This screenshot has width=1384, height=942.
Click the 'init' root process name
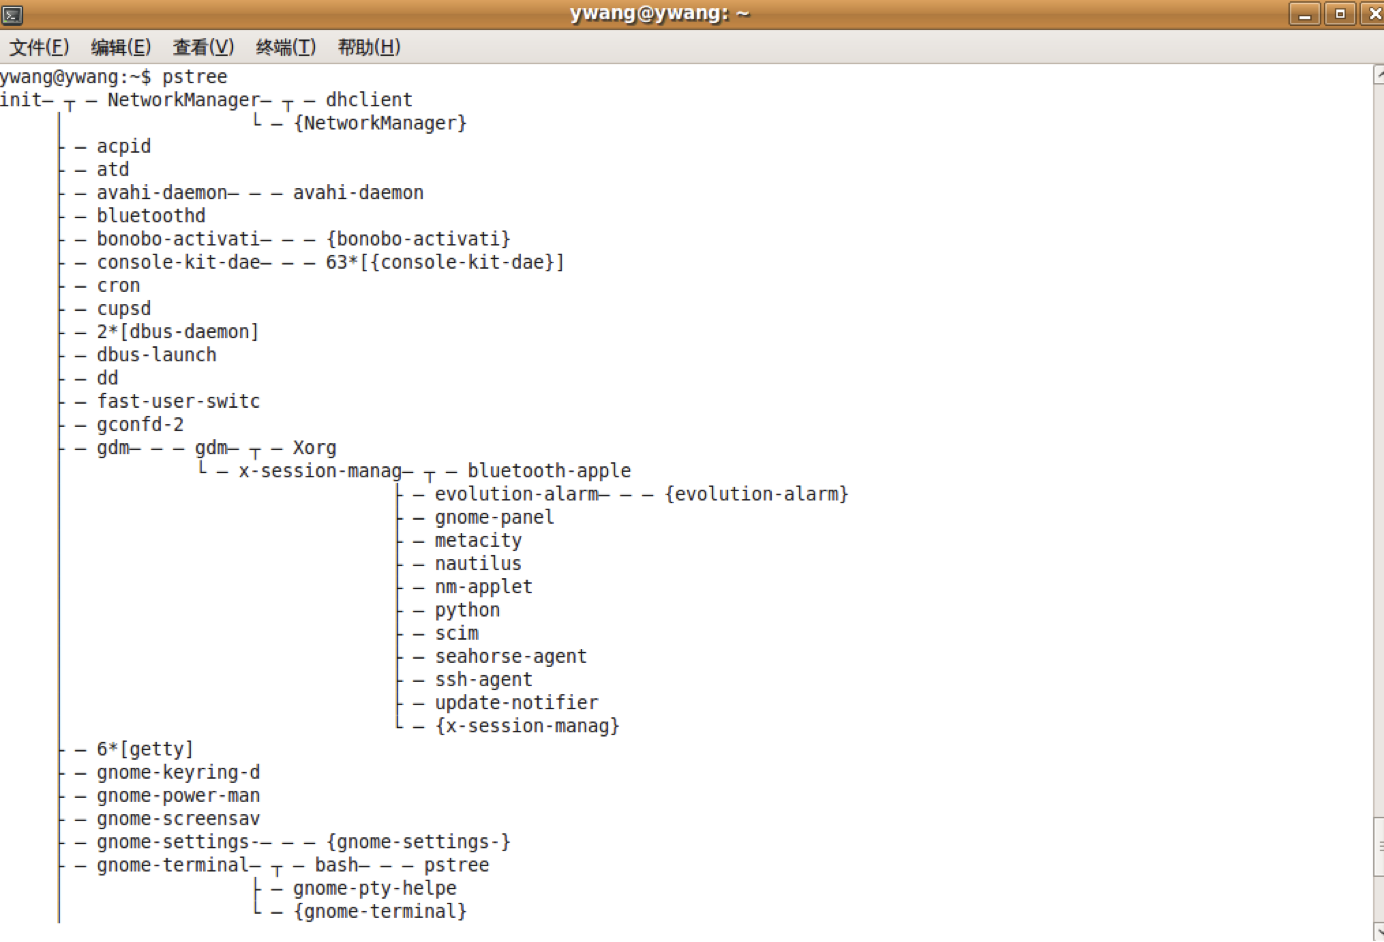click(21, 100)
